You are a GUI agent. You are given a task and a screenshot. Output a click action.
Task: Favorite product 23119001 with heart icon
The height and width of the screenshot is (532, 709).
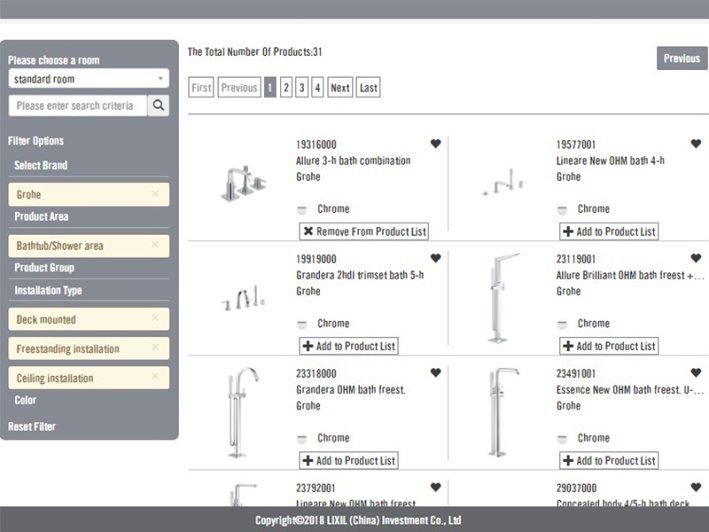(x=696, y=258)
